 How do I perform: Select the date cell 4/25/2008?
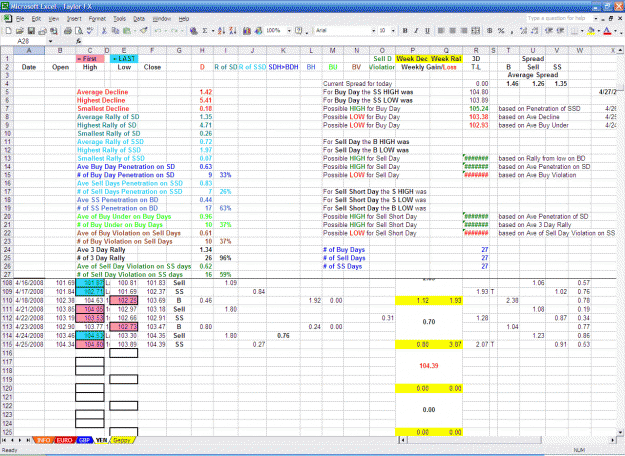click(x=29, y=344)
